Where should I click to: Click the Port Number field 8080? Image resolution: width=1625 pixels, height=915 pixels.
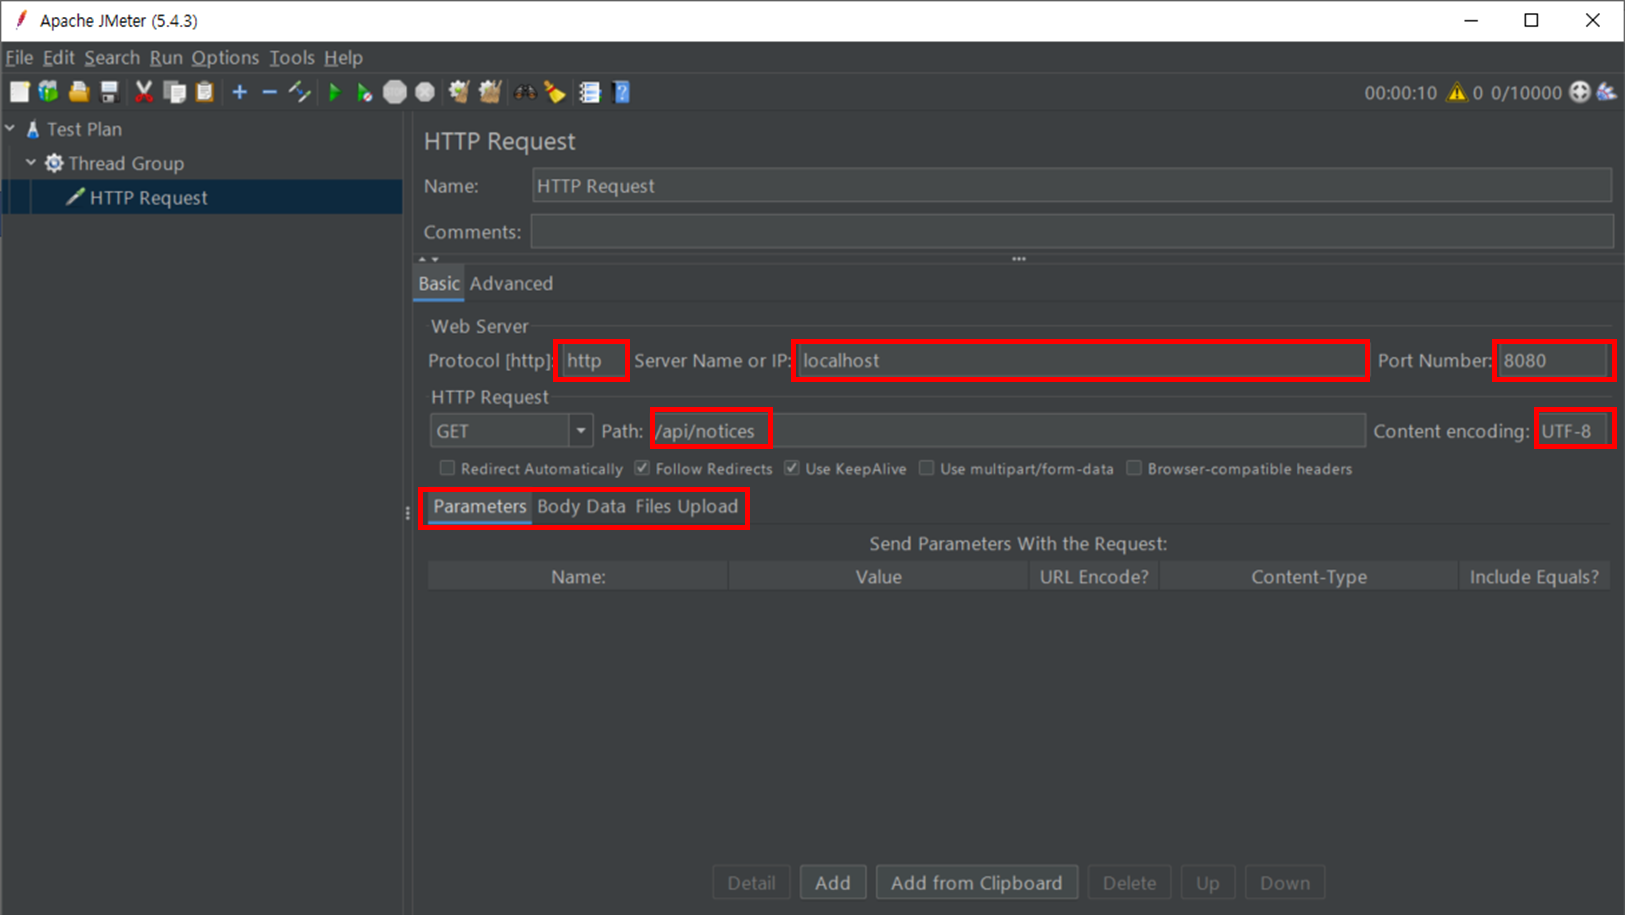(x=1553, y=361)
